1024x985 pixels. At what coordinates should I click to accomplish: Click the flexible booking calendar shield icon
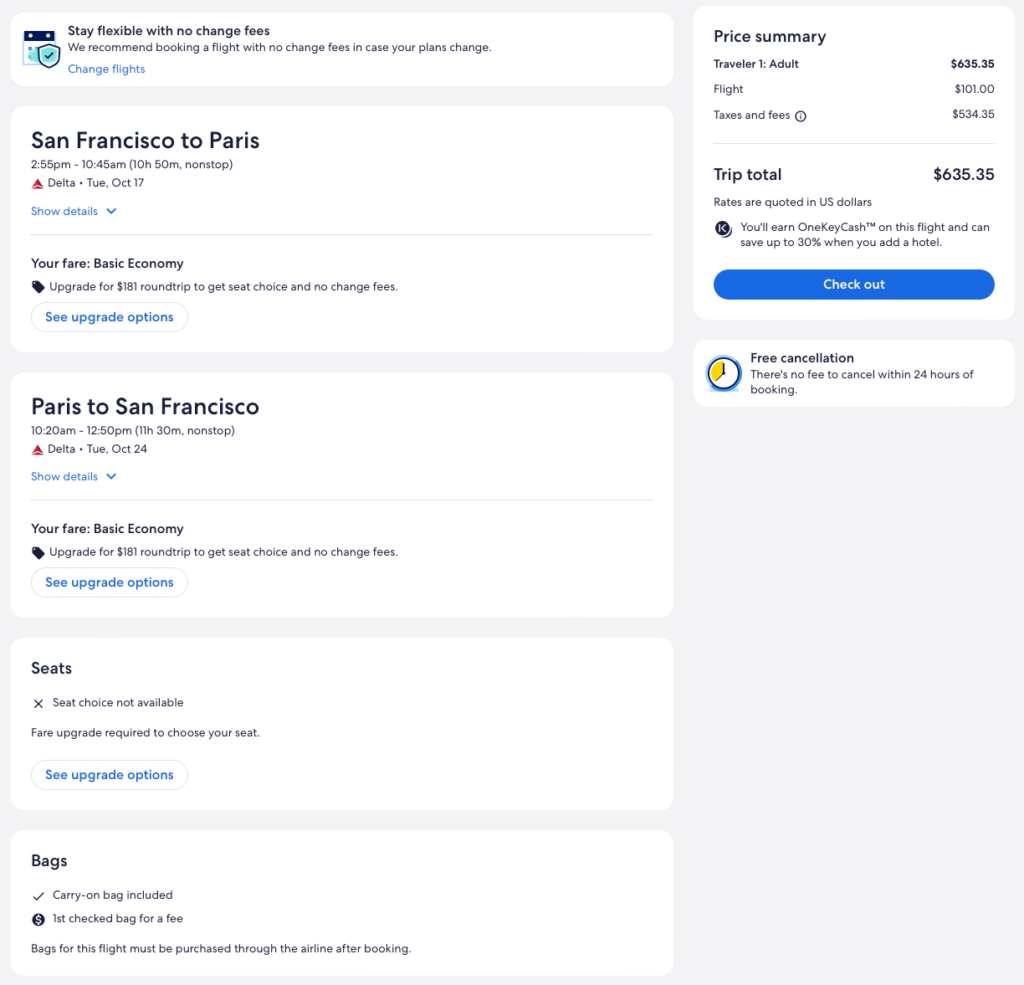(x=41, y=49)
